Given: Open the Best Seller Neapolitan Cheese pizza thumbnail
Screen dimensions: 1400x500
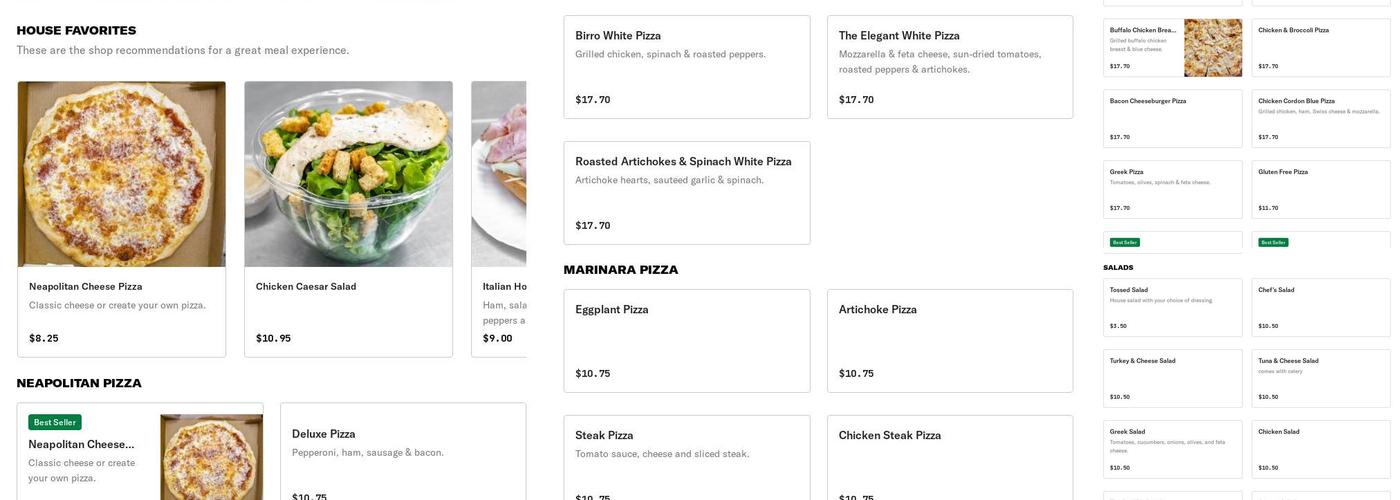Looking at the screenshot, I should click(211, 457).
